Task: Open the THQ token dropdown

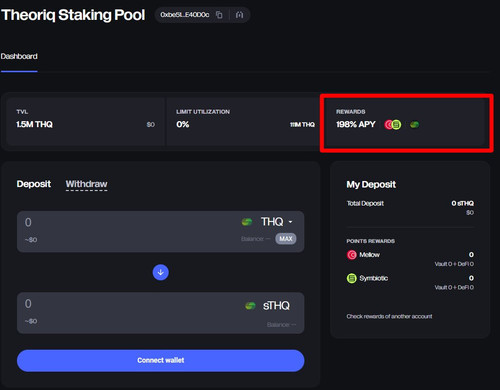Action: coord(277,222)
